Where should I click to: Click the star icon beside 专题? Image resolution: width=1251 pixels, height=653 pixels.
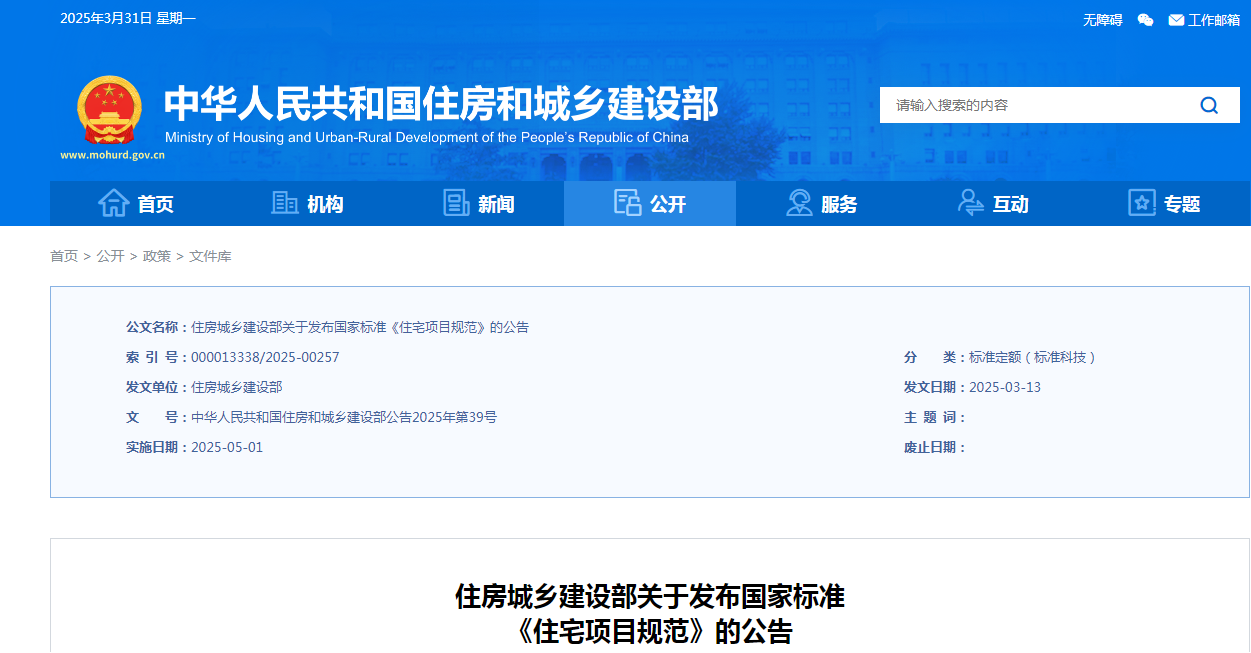[1141, 203]
